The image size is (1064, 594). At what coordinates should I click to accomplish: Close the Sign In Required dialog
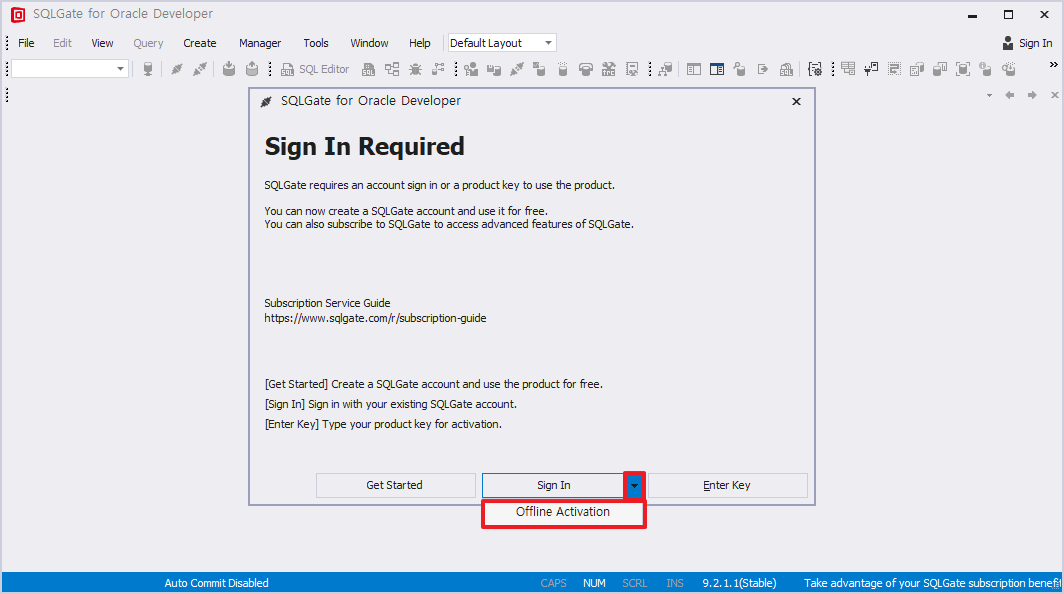797,101
